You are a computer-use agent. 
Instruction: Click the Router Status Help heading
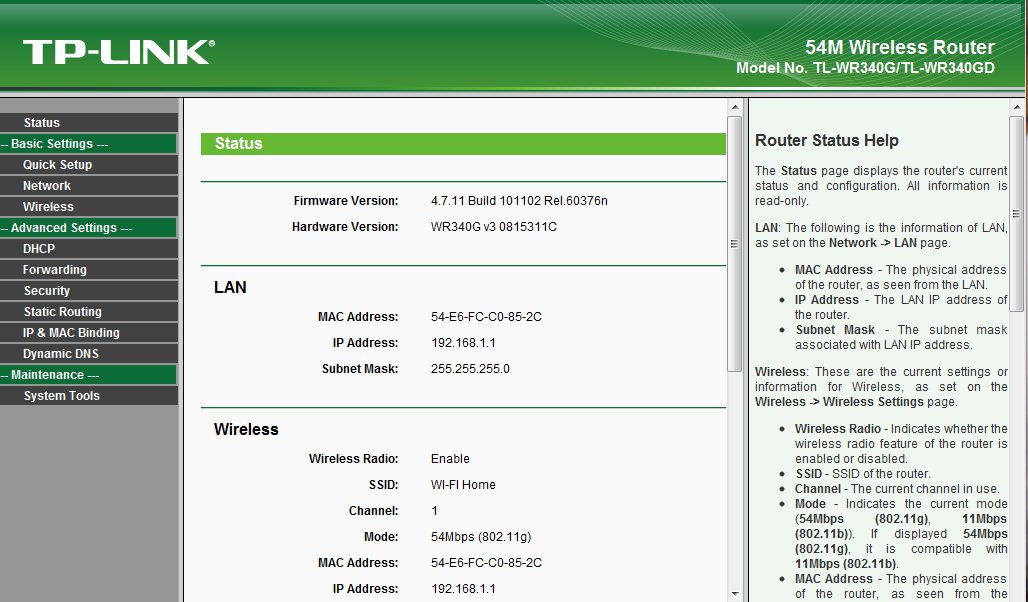pyautogui.click(x=826, y=141)
